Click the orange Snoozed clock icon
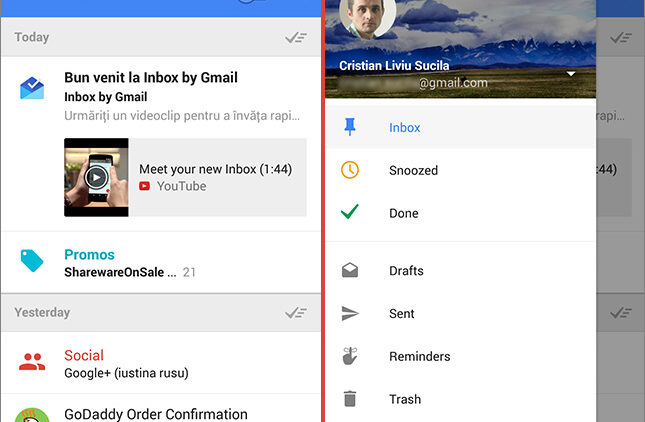 [x=349, y=170]
